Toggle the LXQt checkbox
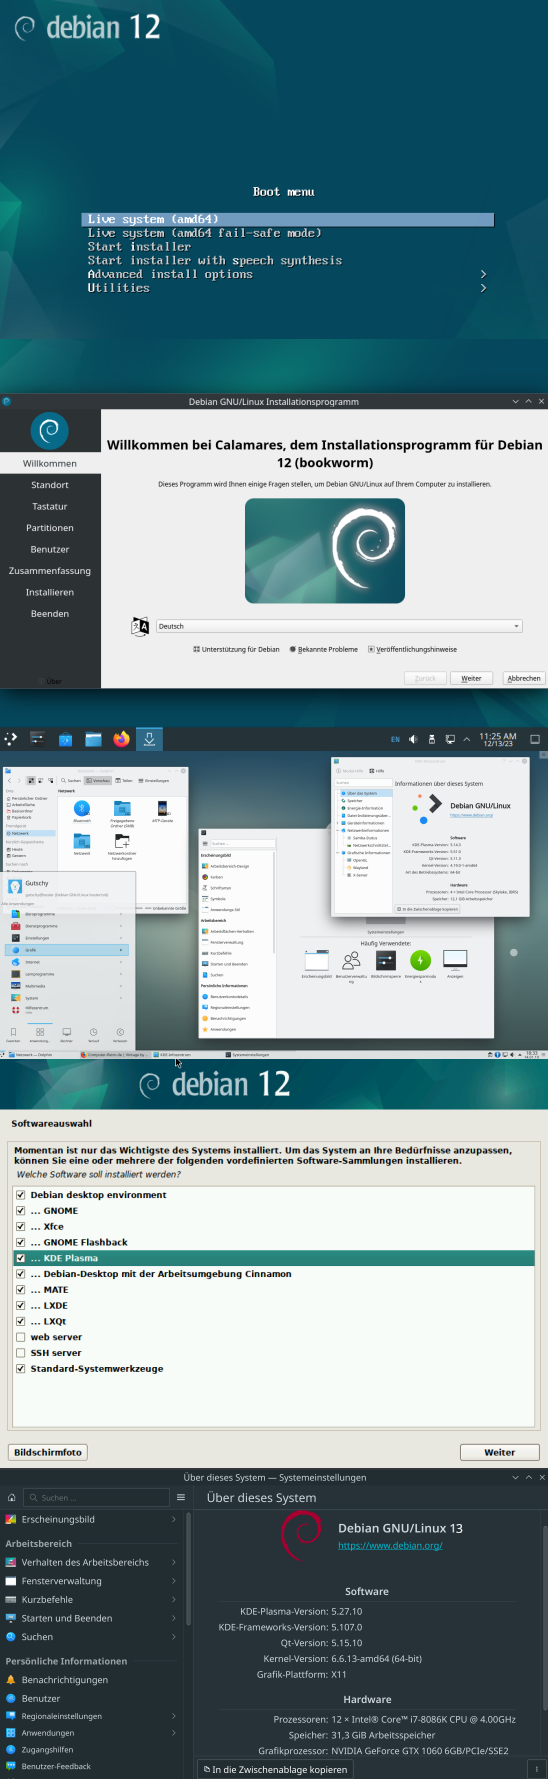Viewport: 548px width, 1779px height. [x=20, y=1321]
